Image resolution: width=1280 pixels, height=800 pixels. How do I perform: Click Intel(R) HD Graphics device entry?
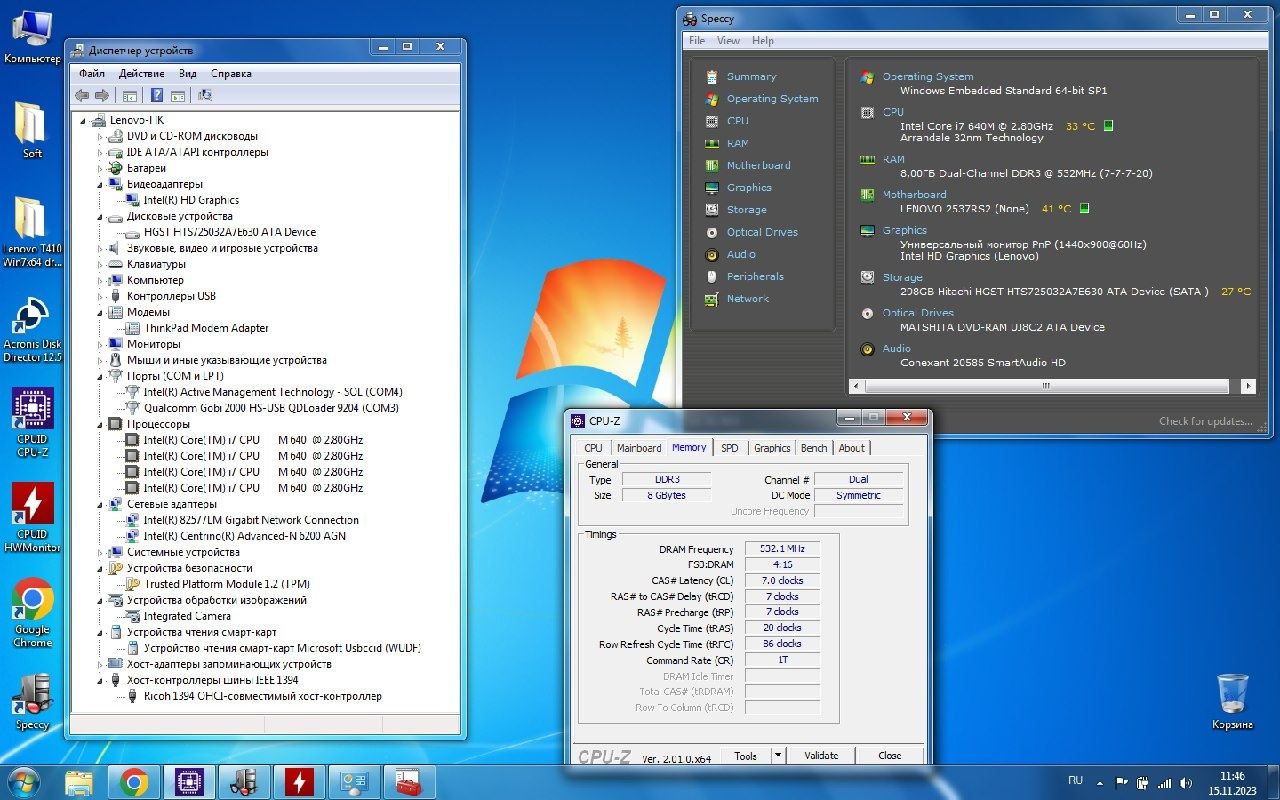(x=191, y=200)
